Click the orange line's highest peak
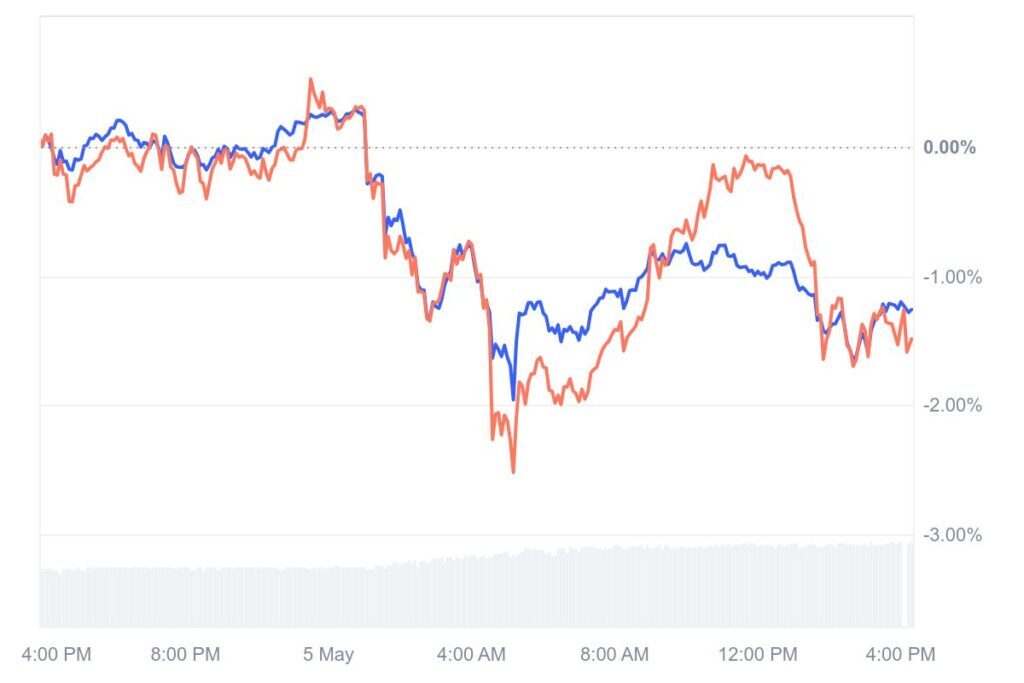 pos(311,79)
